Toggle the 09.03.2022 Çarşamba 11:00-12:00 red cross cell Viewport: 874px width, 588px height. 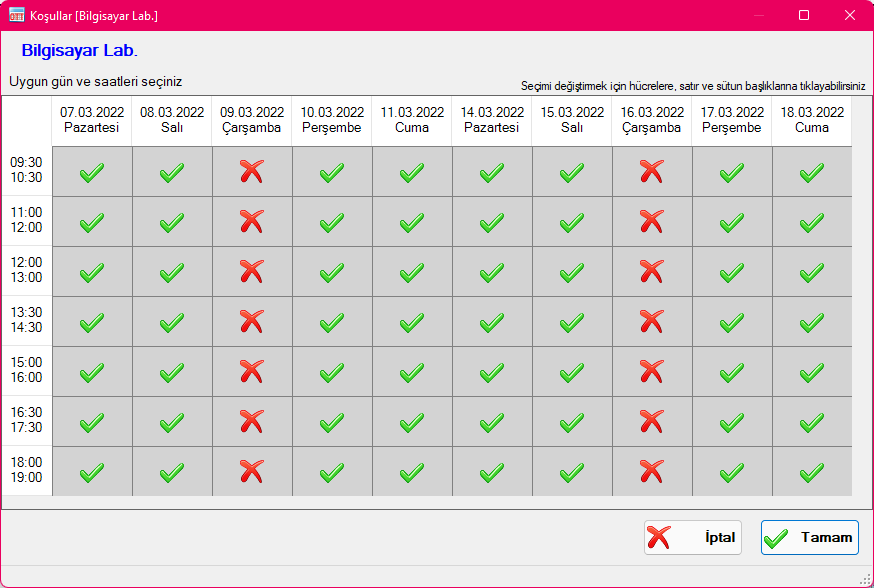click(252, 222)
